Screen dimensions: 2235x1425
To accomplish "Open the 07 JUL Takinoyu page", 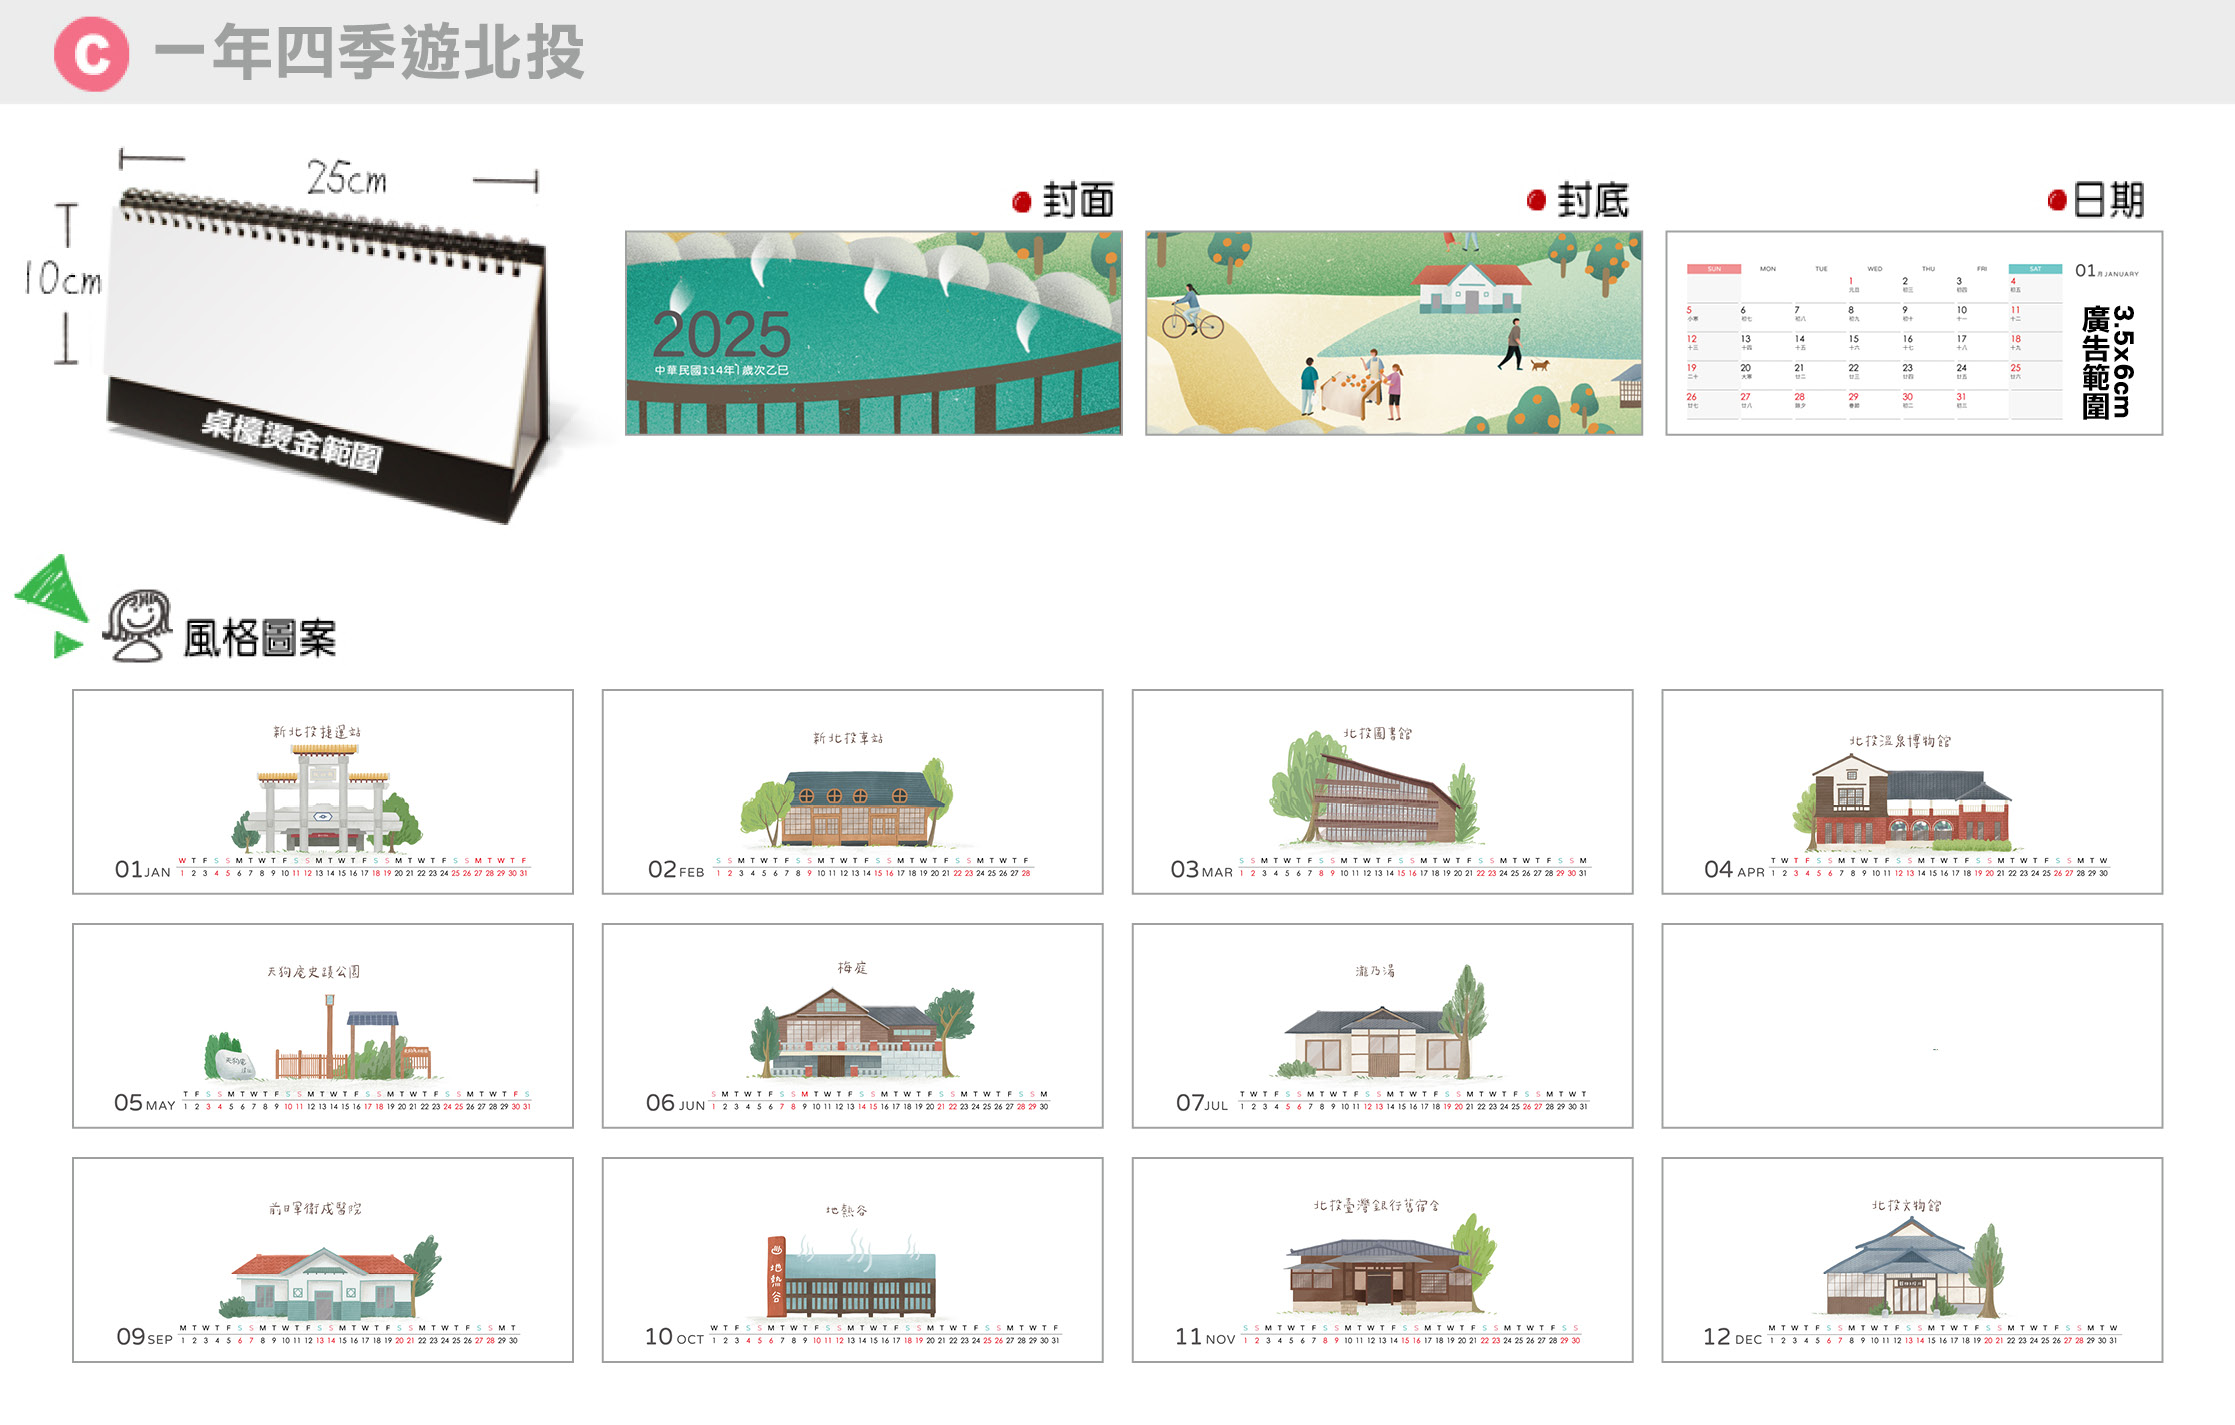I will (x=1382, y=1025).
